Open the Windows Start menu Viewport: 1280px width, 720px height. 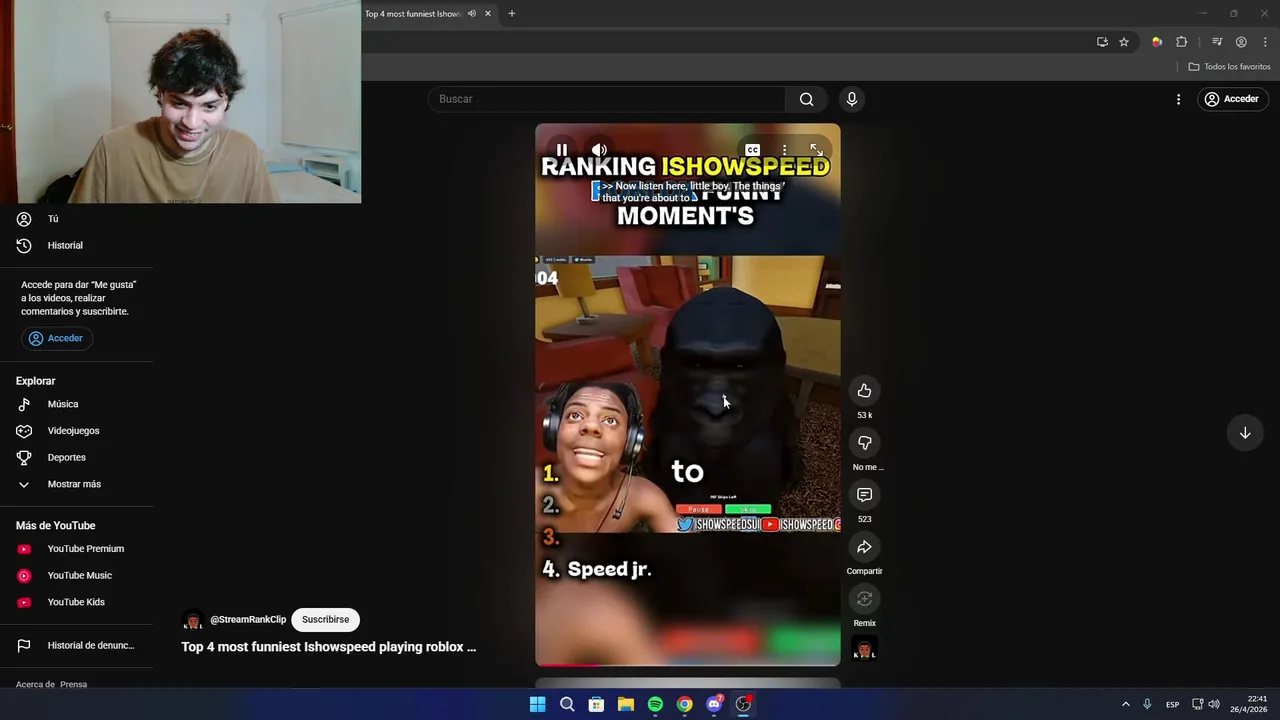click(537, 704)
